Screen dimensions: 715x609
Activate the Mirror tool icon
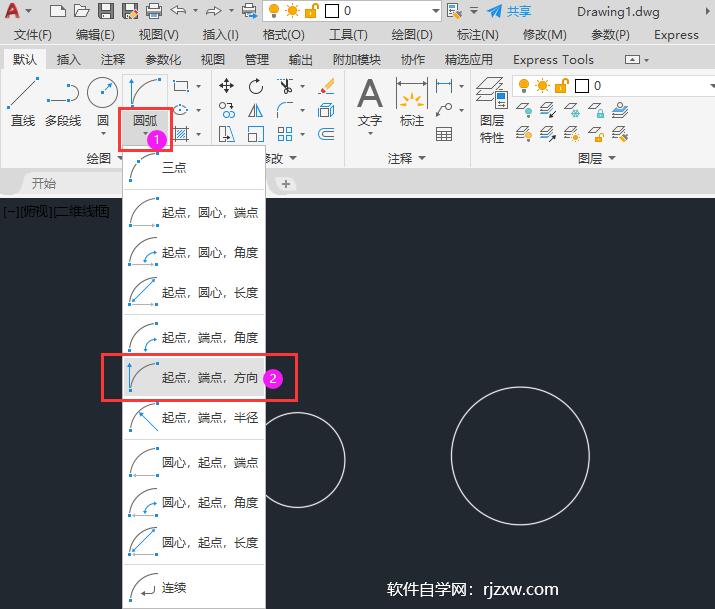[256, 110]
